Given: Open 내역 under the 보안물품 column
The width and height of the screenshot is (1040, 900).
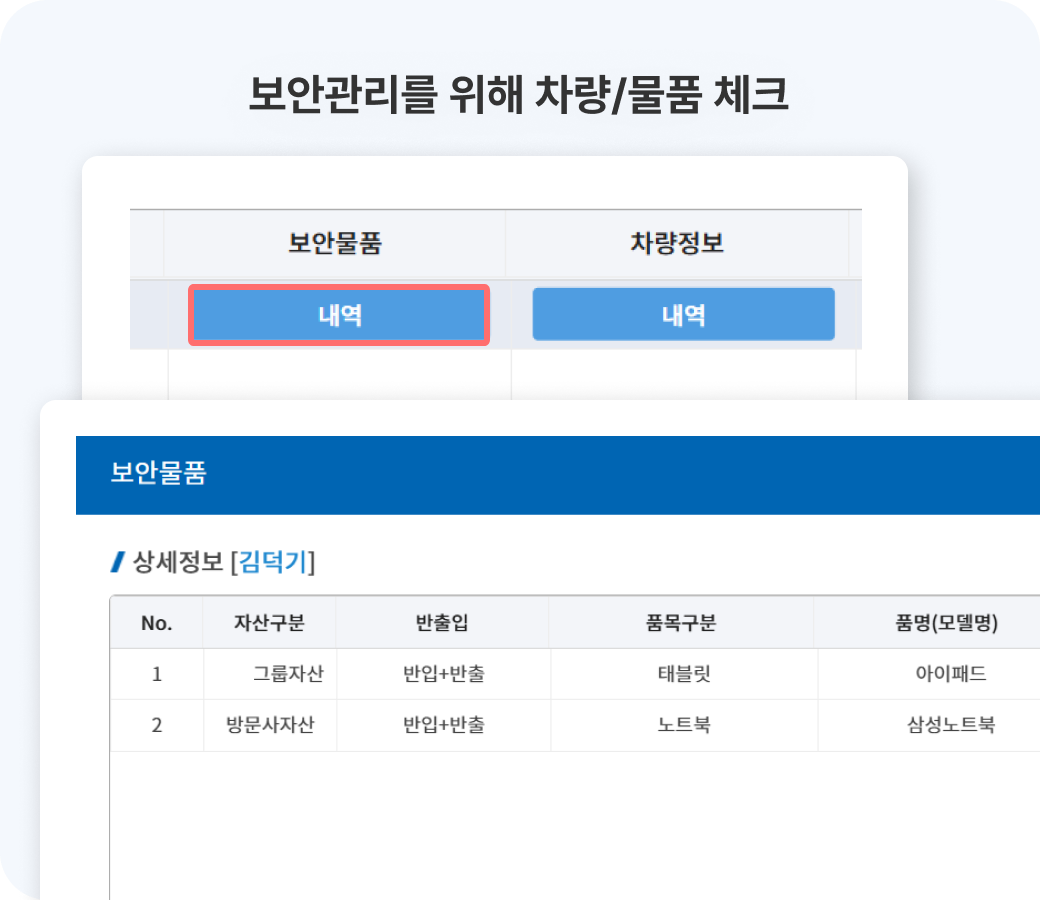Looking at the screenshot, I should pyautogui.click(x=339, y=315).
